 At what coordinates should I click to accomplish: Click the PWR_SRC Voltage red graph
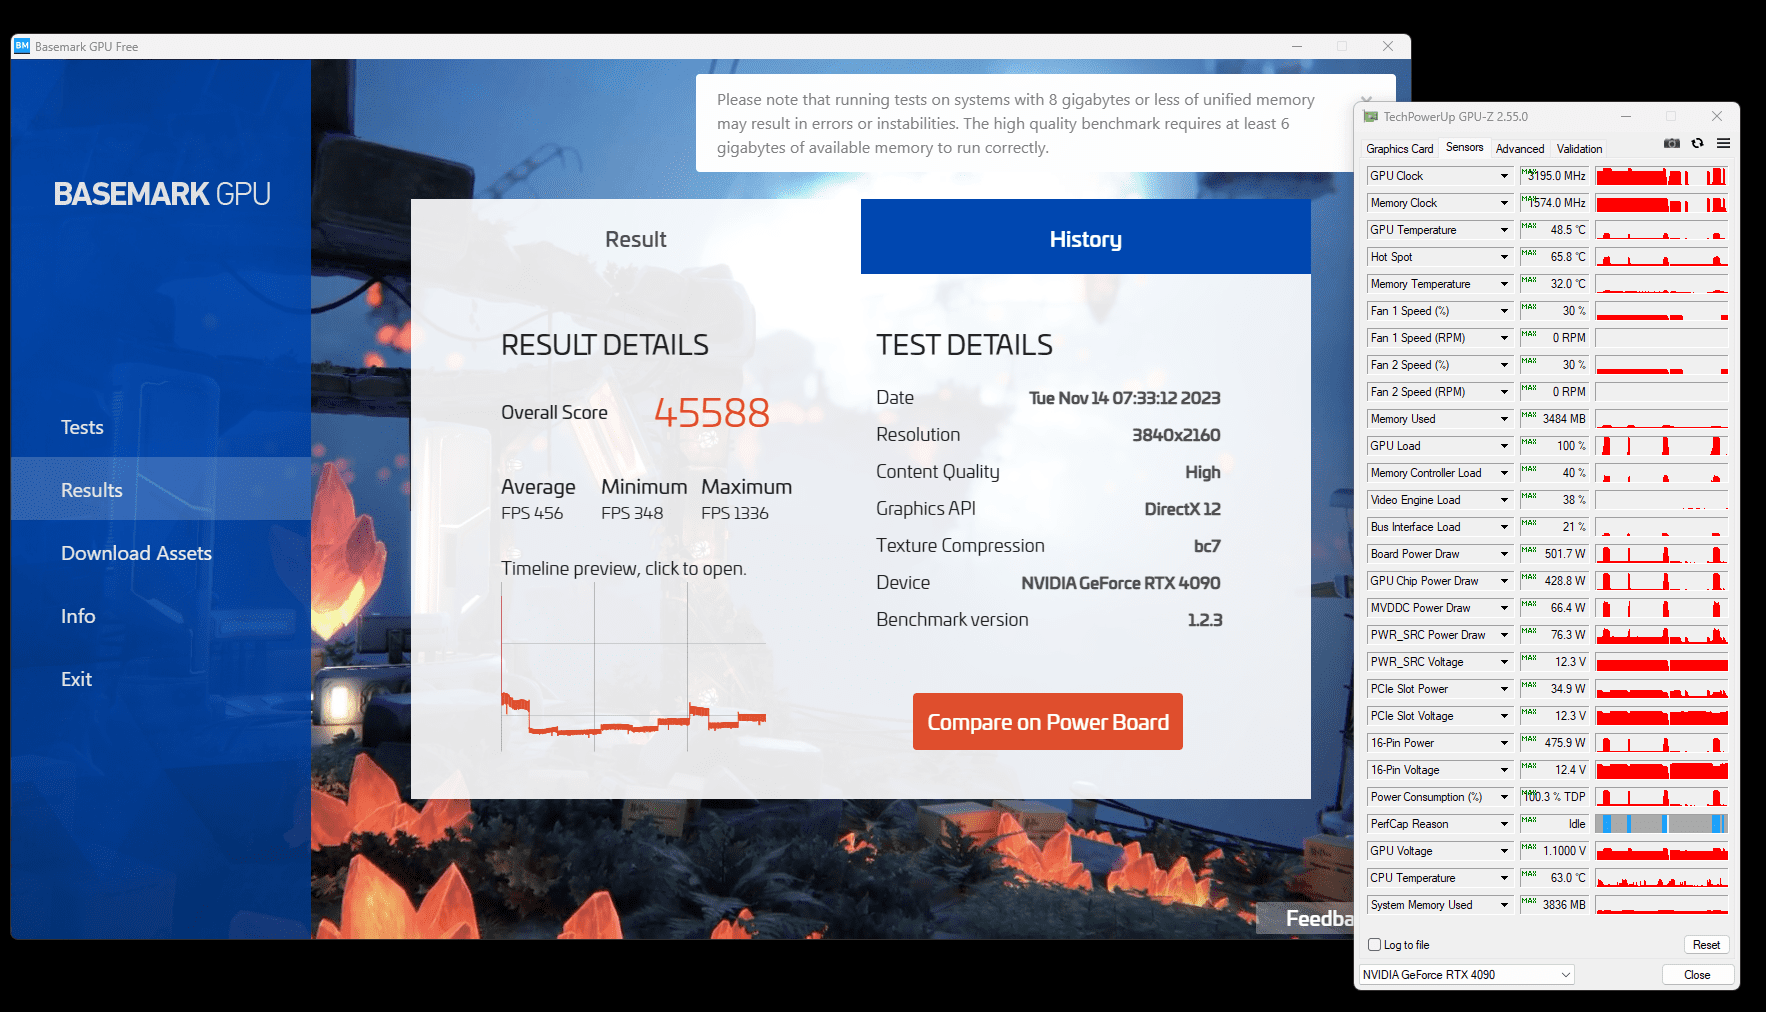[x=1662, y=662]
